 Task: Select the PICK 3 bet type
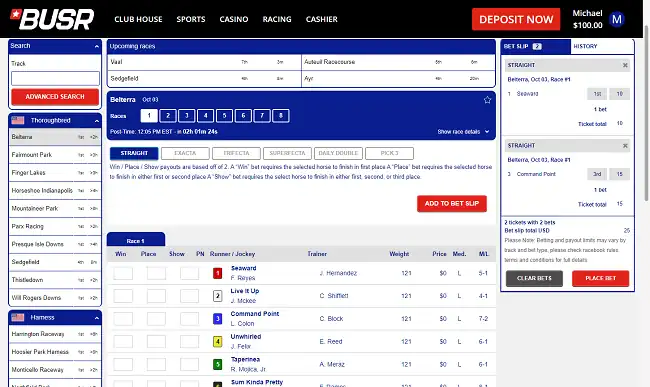coord(389,153)
